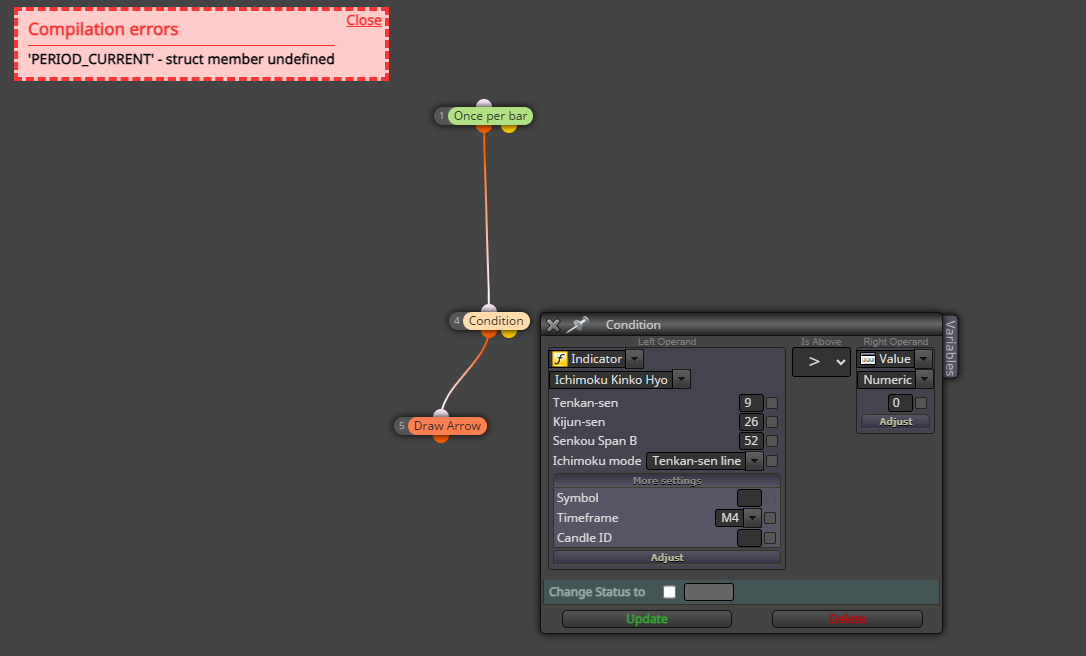Click bottom output connector of Draw Arrow
Viewport: 1086px width, 656px height.
tap(440, 438)
